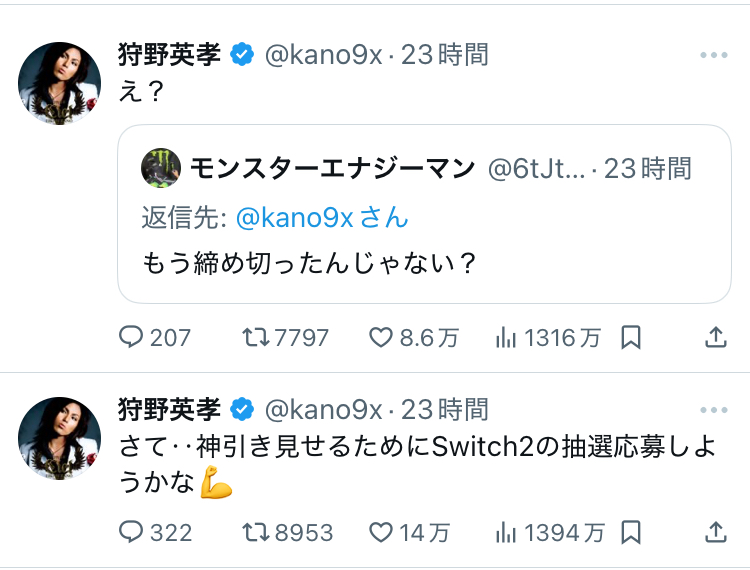
Task: Open more options on the Switch2 tweet
Action: pyautogui.click(x=714, y=410)
